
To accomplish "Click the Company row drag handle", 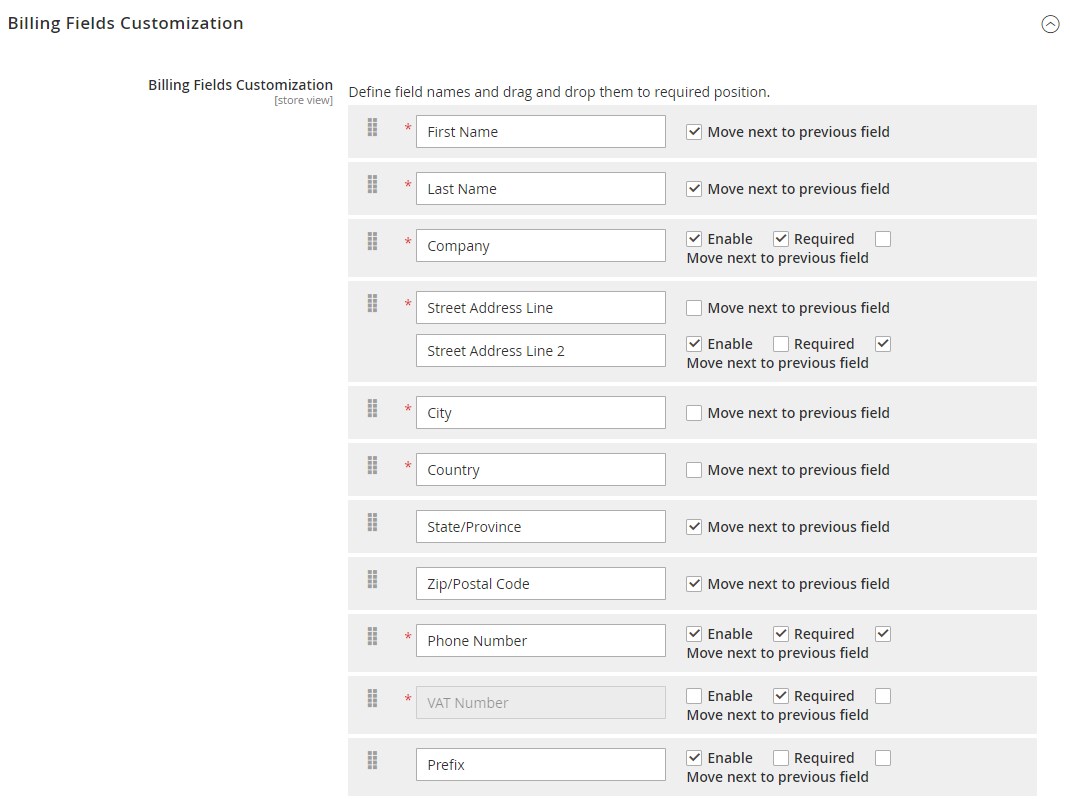I will coord(372,241).
